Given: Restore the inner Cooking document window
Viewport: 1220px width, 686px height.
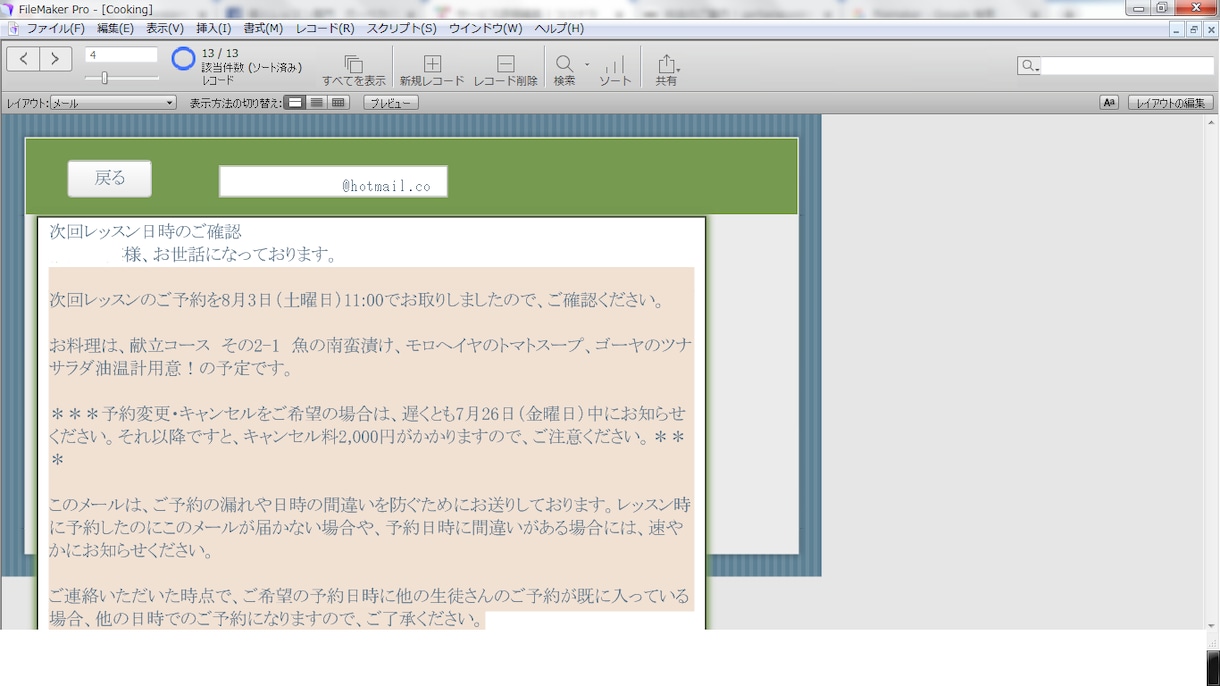Looking at the screenshot, I should pos(1194,30).
